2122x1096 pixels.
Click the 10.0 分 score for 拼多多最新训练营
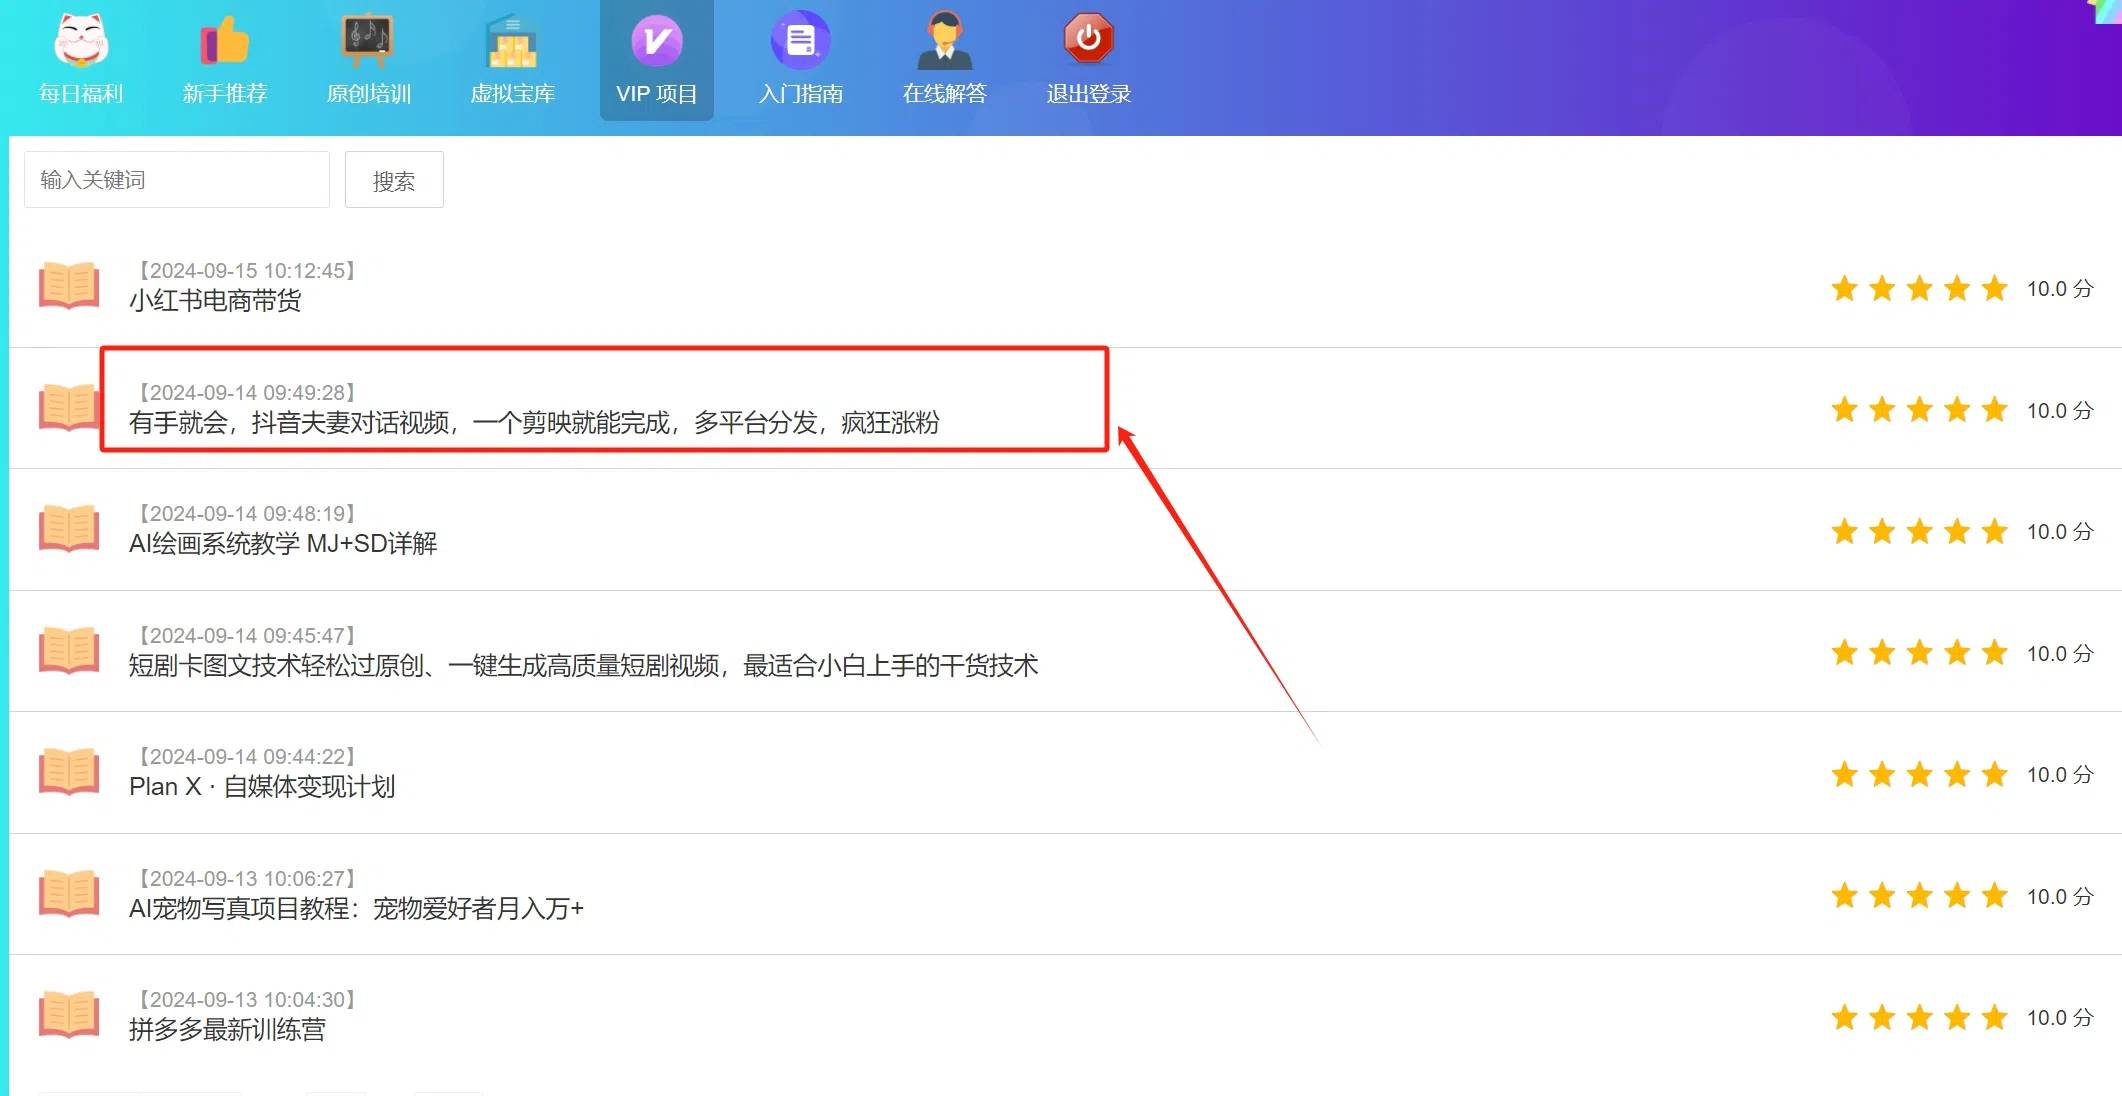[x=2060, y=1018]
